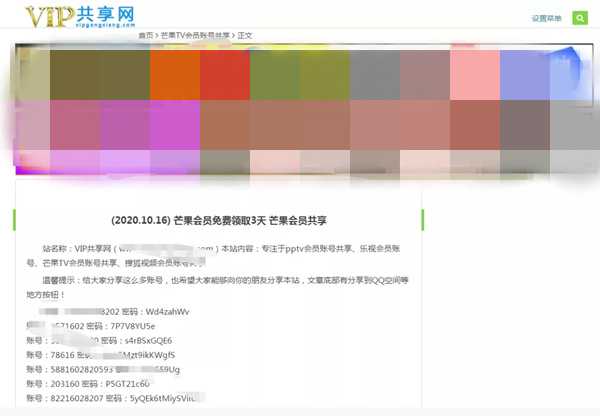Go to 首页 in the breadcrumb
The width and height of the screenshot is (600, 416).
146,35
